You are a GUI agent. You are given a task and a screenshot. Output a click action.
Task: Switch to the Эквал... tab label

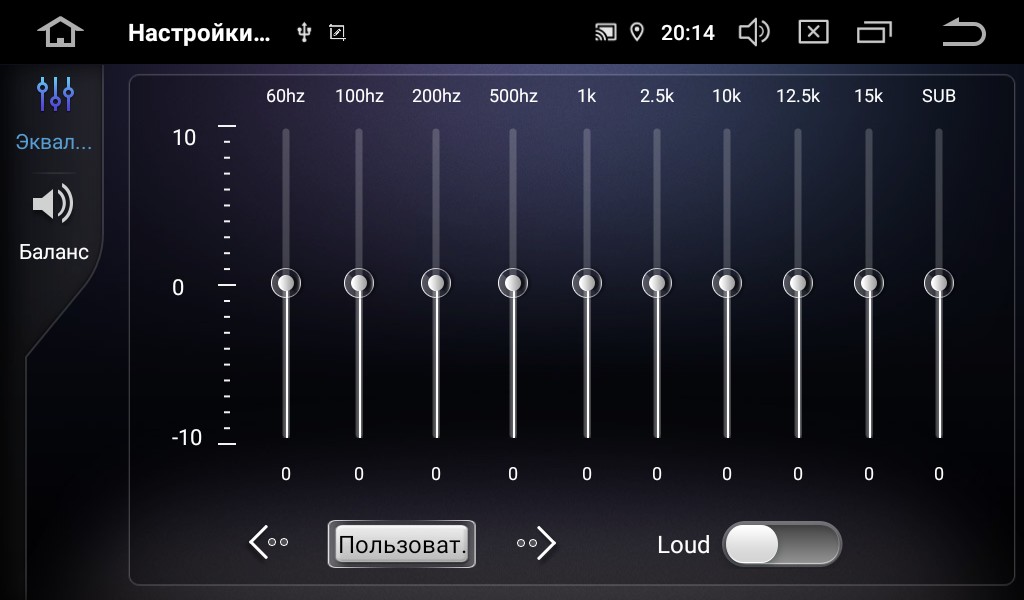[54, 142]
